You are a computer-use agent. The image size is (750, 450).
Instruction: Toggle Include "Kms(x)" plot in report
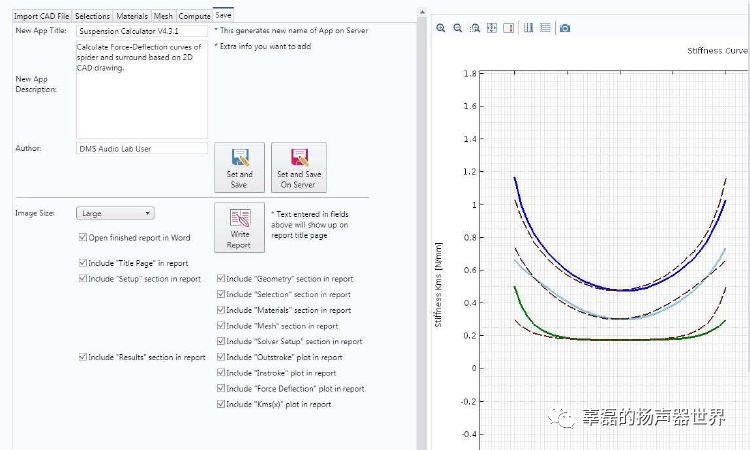(x=221, y=404)
